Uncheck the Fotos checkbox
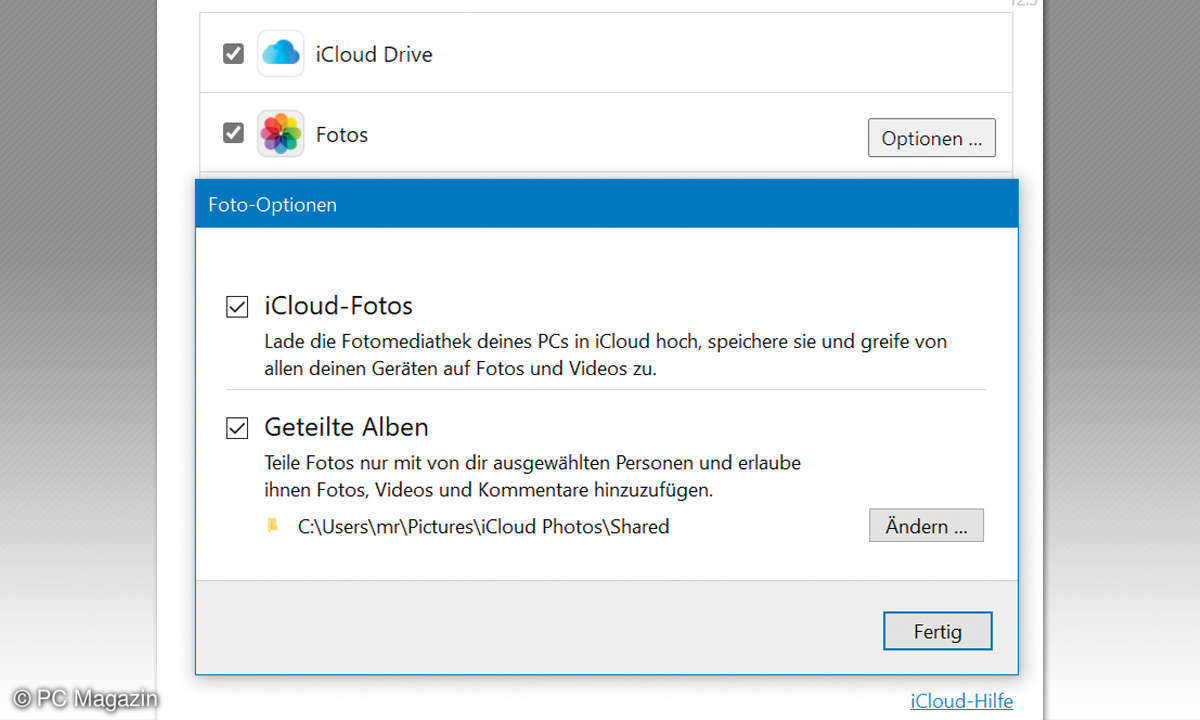Image resolution: width=1200 pixels, height=720 pixels. [233, 132]
